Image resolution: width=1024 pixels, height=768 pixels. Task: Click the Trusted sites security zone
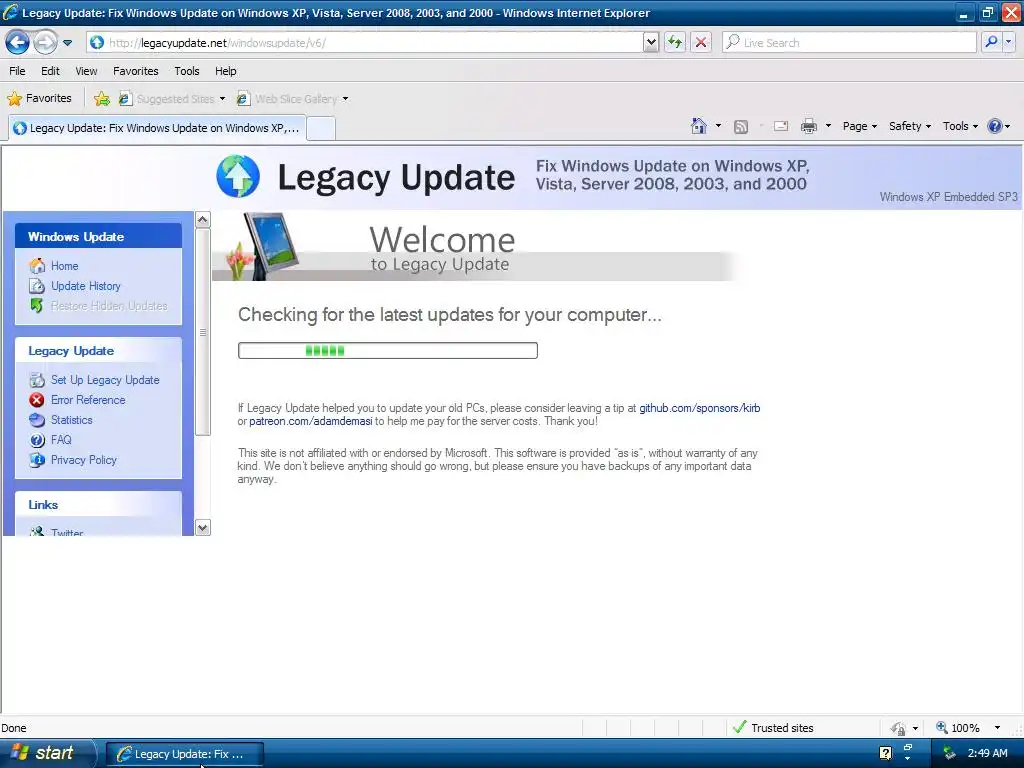click(773, 728)
